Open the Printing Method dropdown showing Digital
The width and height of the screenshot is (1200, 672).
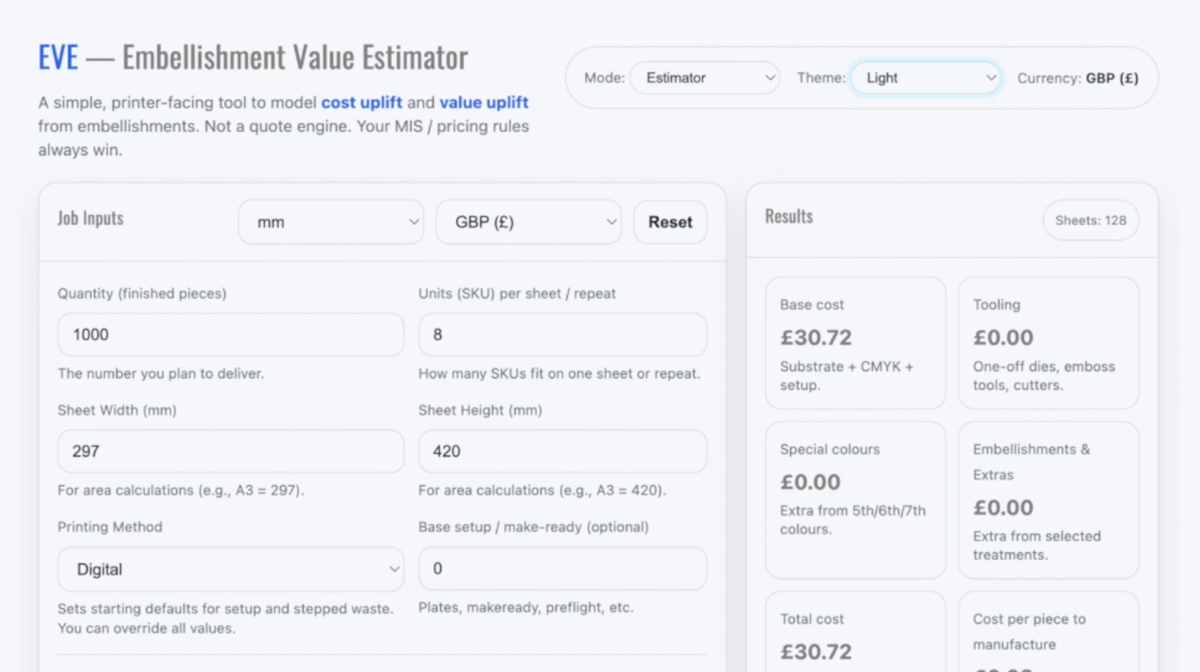[231, 569]
